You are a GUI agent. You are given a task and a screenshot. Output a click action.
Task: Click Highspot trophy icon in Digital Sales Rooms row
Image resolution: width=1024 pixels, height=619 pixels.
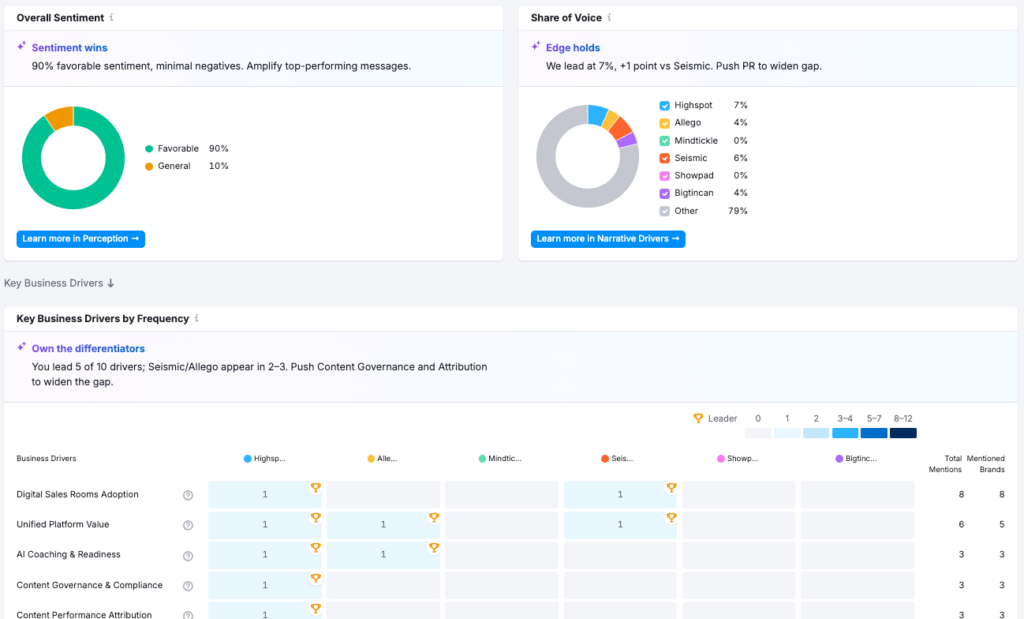pos(315,488)
